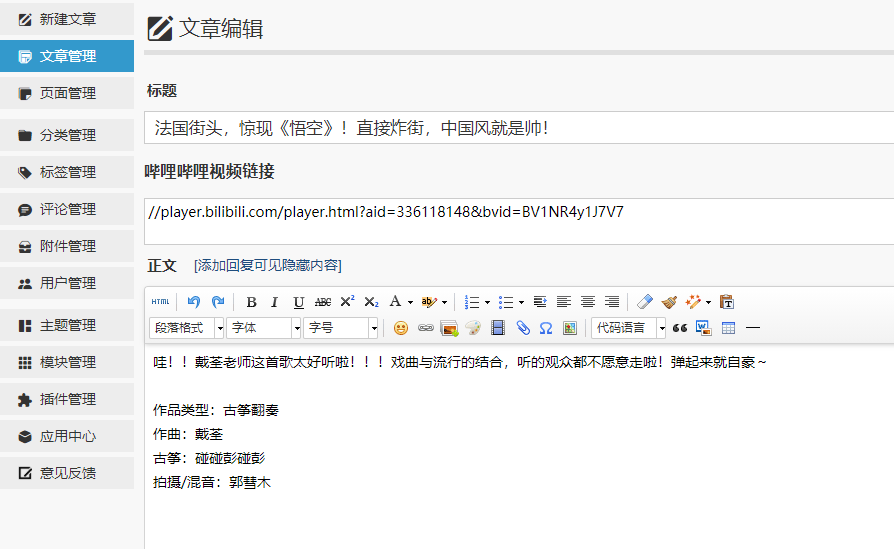Toggle bold formatting

tap(251, 302)
